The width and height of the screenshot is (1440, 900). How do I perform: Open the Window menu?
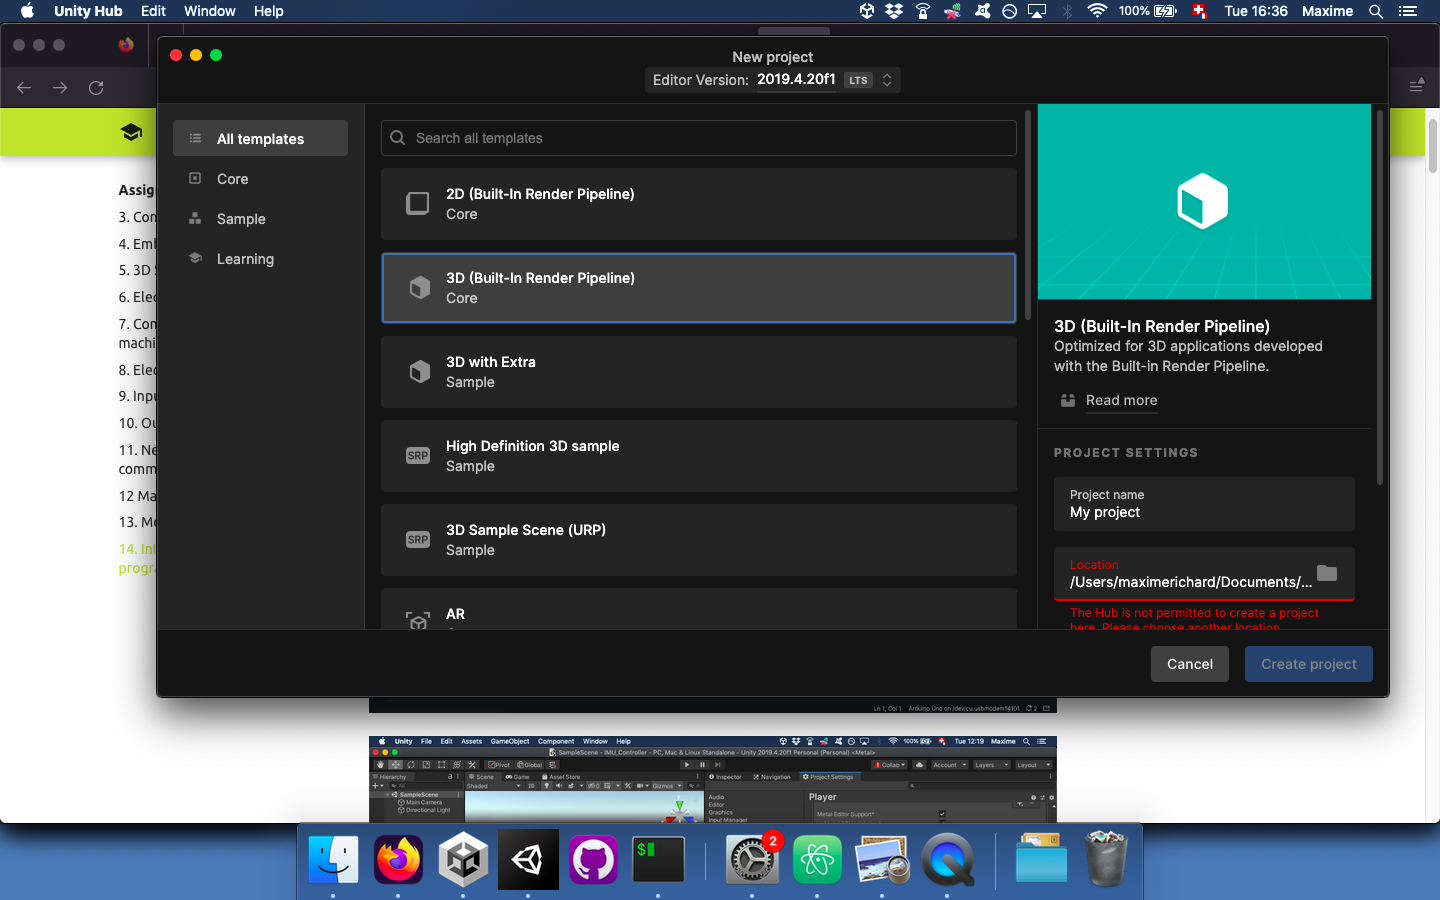click(x=210, y=11)
